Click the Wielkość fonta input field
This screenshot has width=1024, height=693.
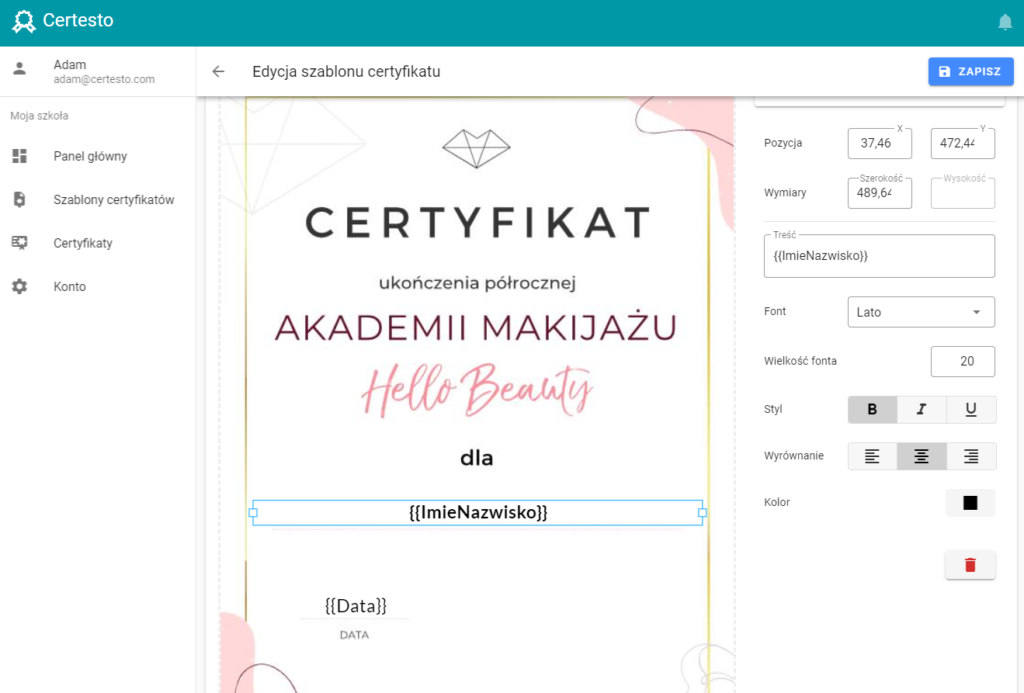coord(963,361)
